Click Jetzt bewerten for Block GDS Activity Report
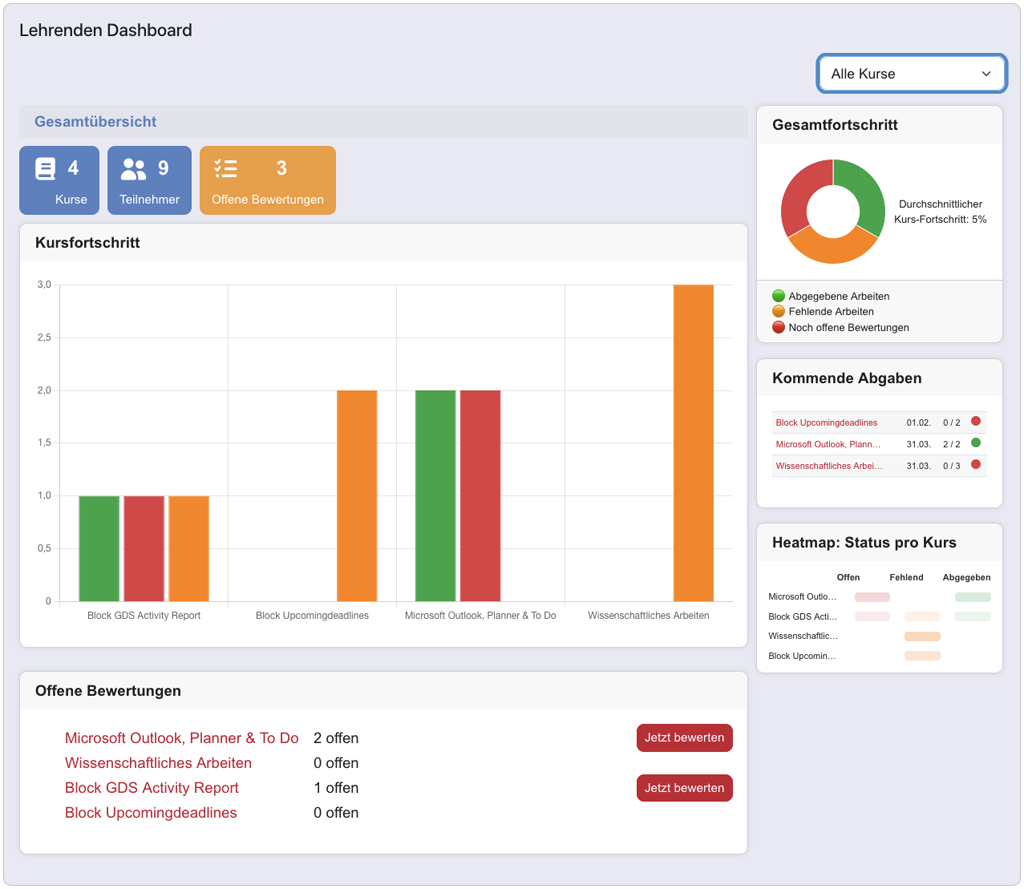Viewport: 1024px width, 889px height. (684, 788)
